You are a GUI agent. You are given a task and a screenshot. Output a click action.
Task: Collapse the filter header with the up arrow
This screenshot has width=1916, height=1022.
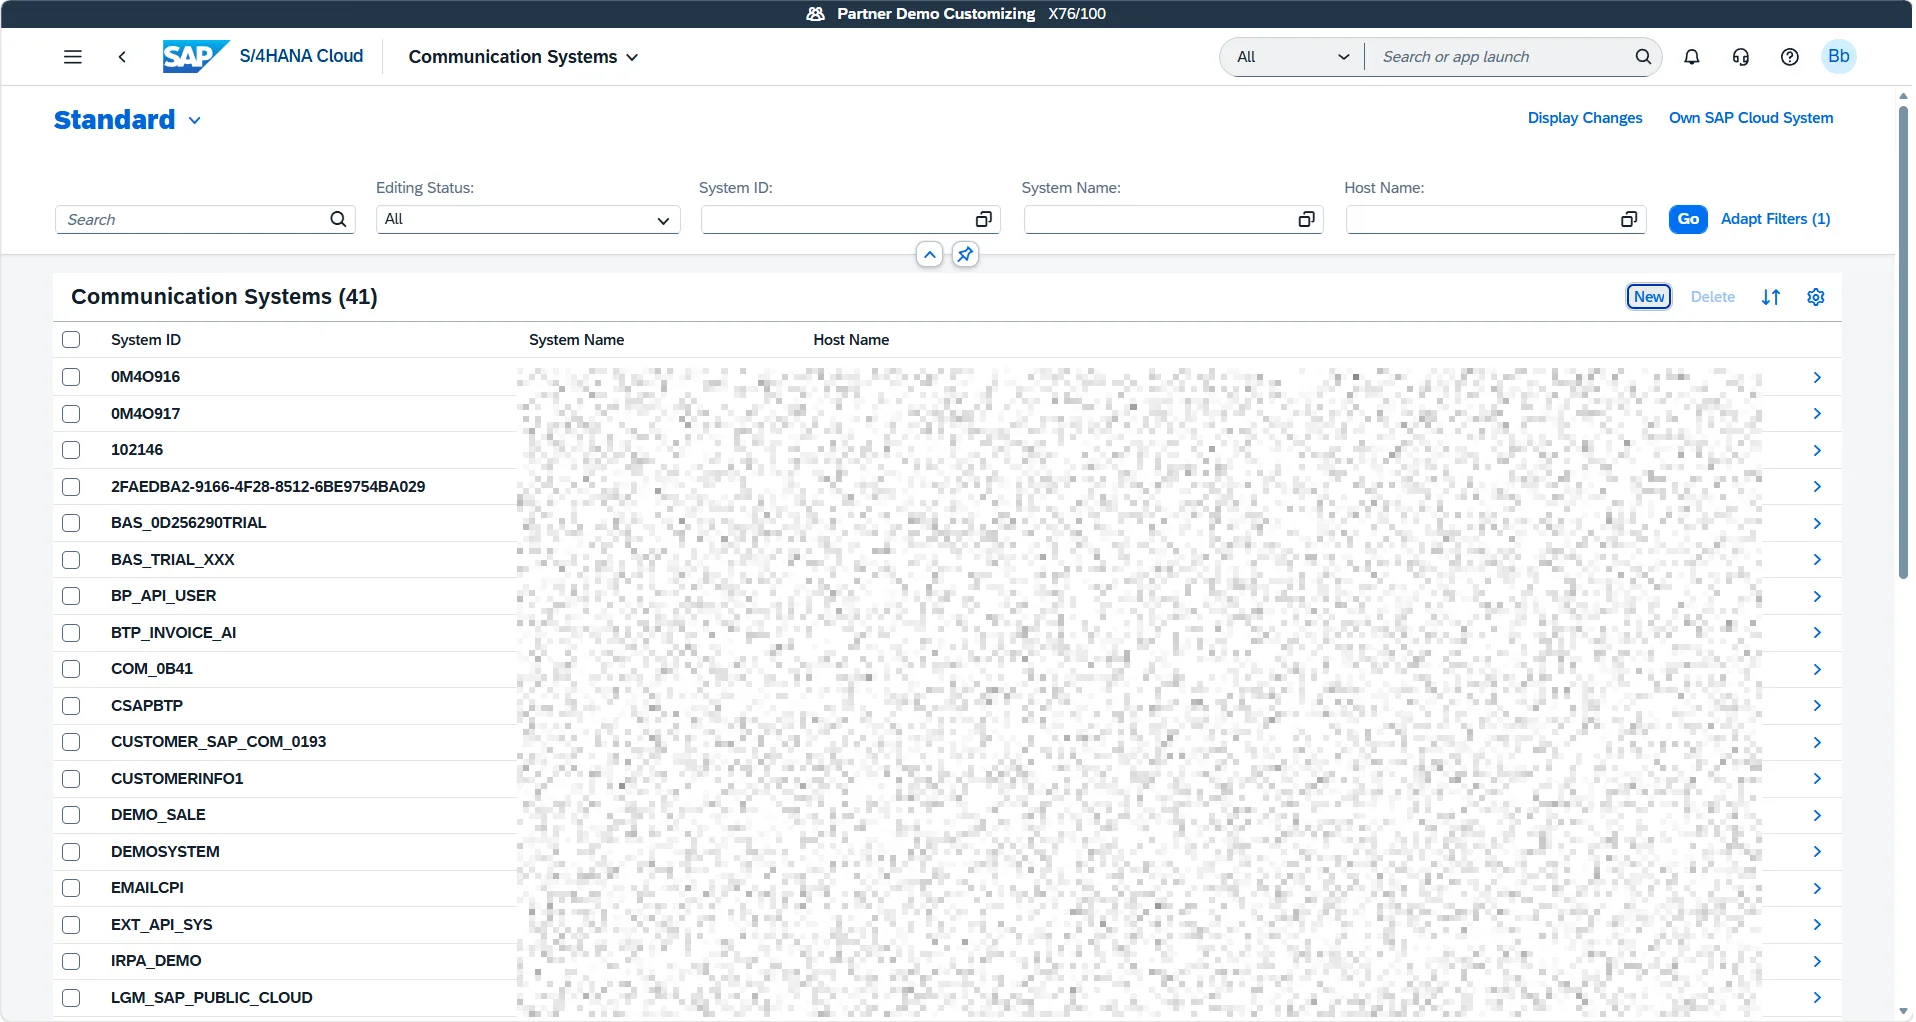(930, 255)
